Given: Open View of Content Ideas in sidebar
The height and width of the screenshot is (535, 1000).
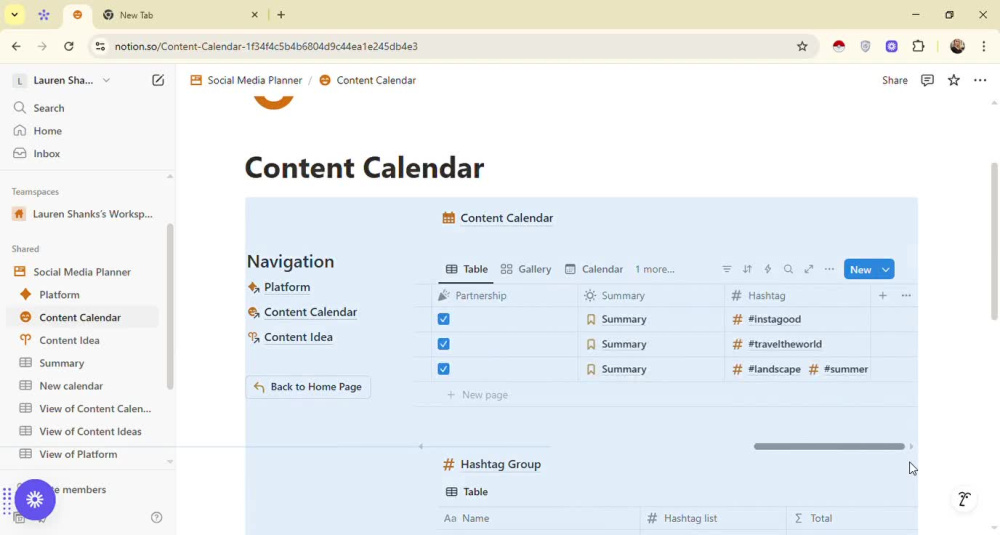Looking at the screenshot, I should 90,431.
